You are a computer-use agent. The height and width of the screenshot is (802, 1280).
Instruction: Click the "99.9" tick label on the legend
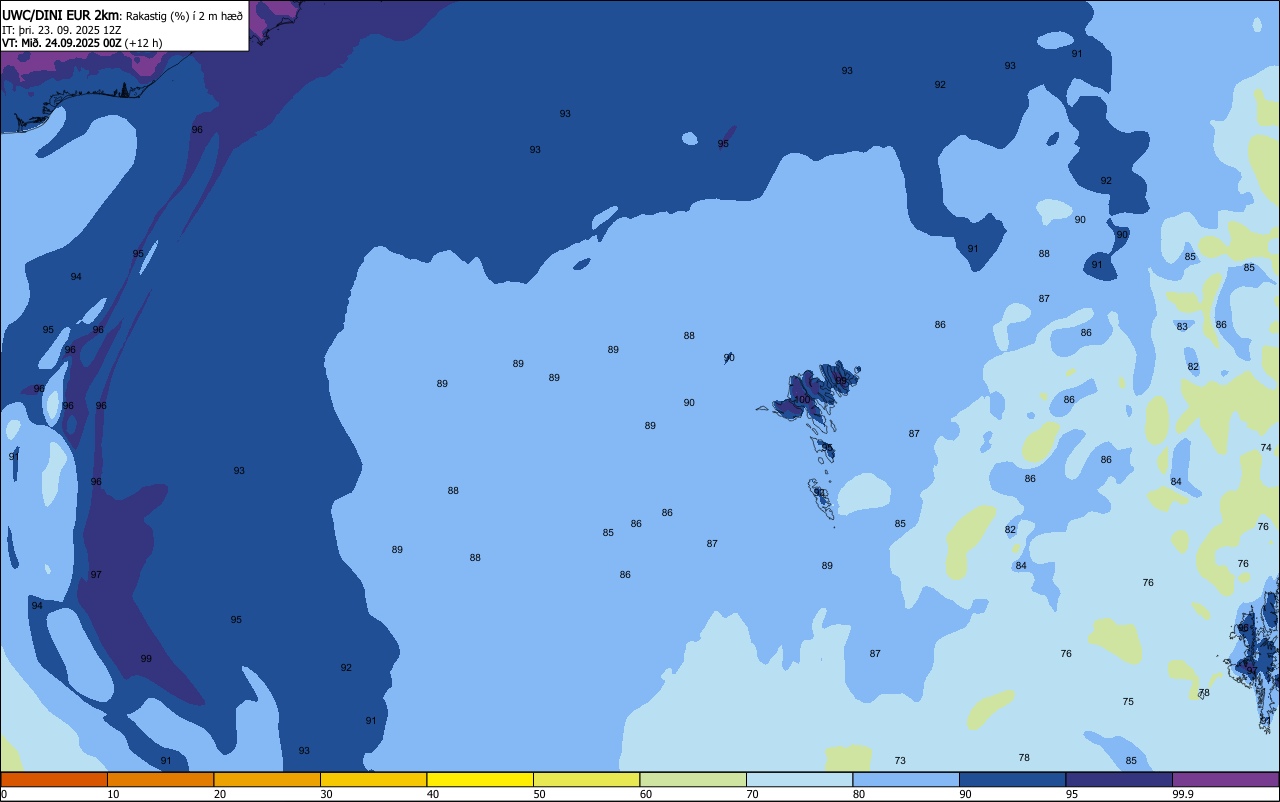click(x=1183, y=794)
